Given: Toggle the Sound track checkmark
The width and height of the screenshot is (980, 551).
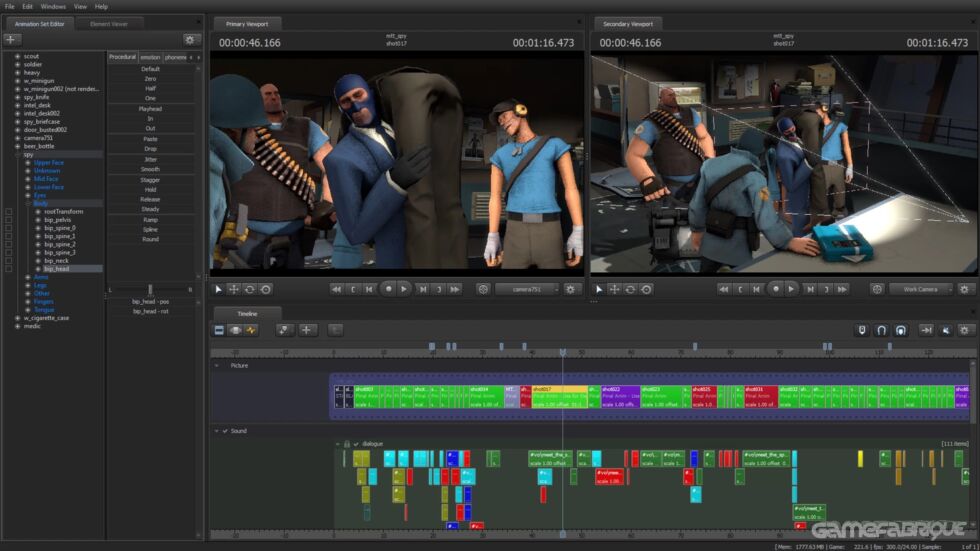Looking at the screenshot, I should tap(225, 431).
